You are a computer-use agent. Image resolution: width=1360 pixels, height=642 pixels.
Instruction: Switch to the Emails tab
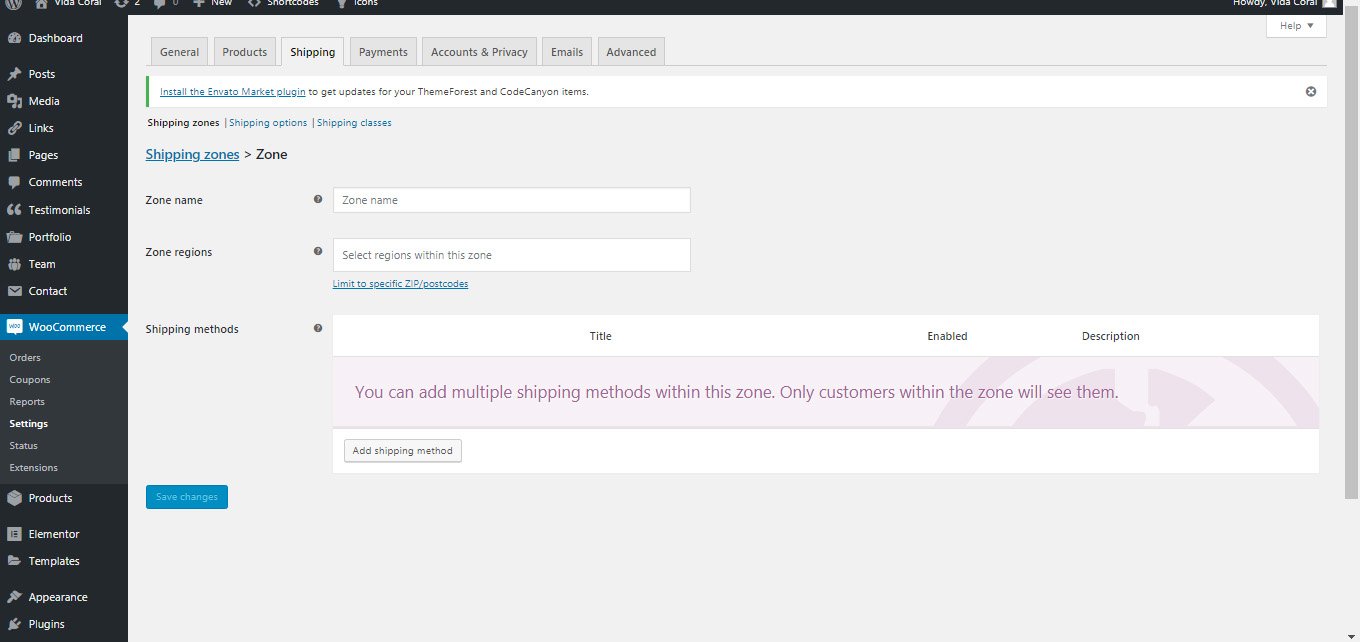[x=567, y=52]
